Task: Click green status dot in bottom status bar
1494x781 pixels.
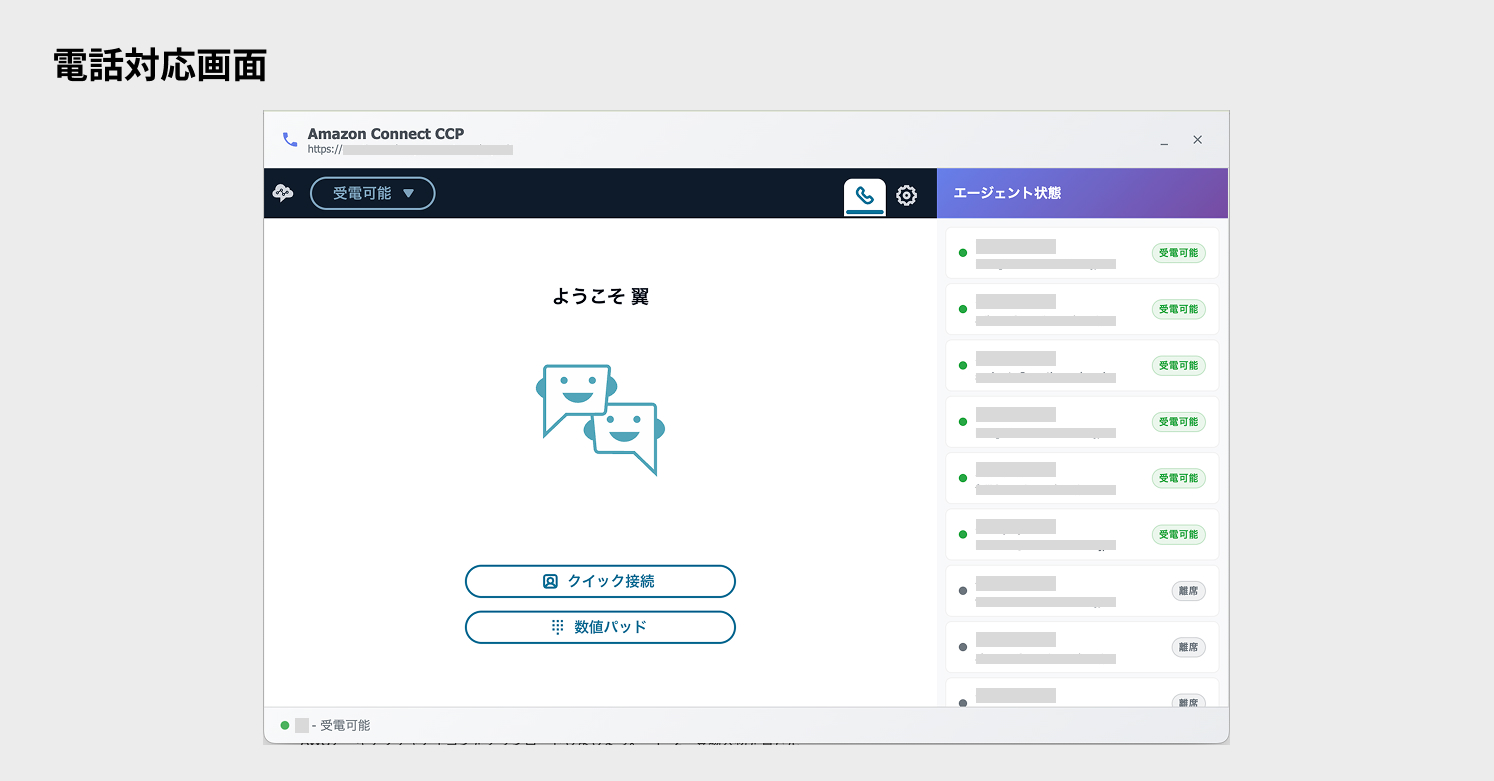Action: (x=285, y=725)
